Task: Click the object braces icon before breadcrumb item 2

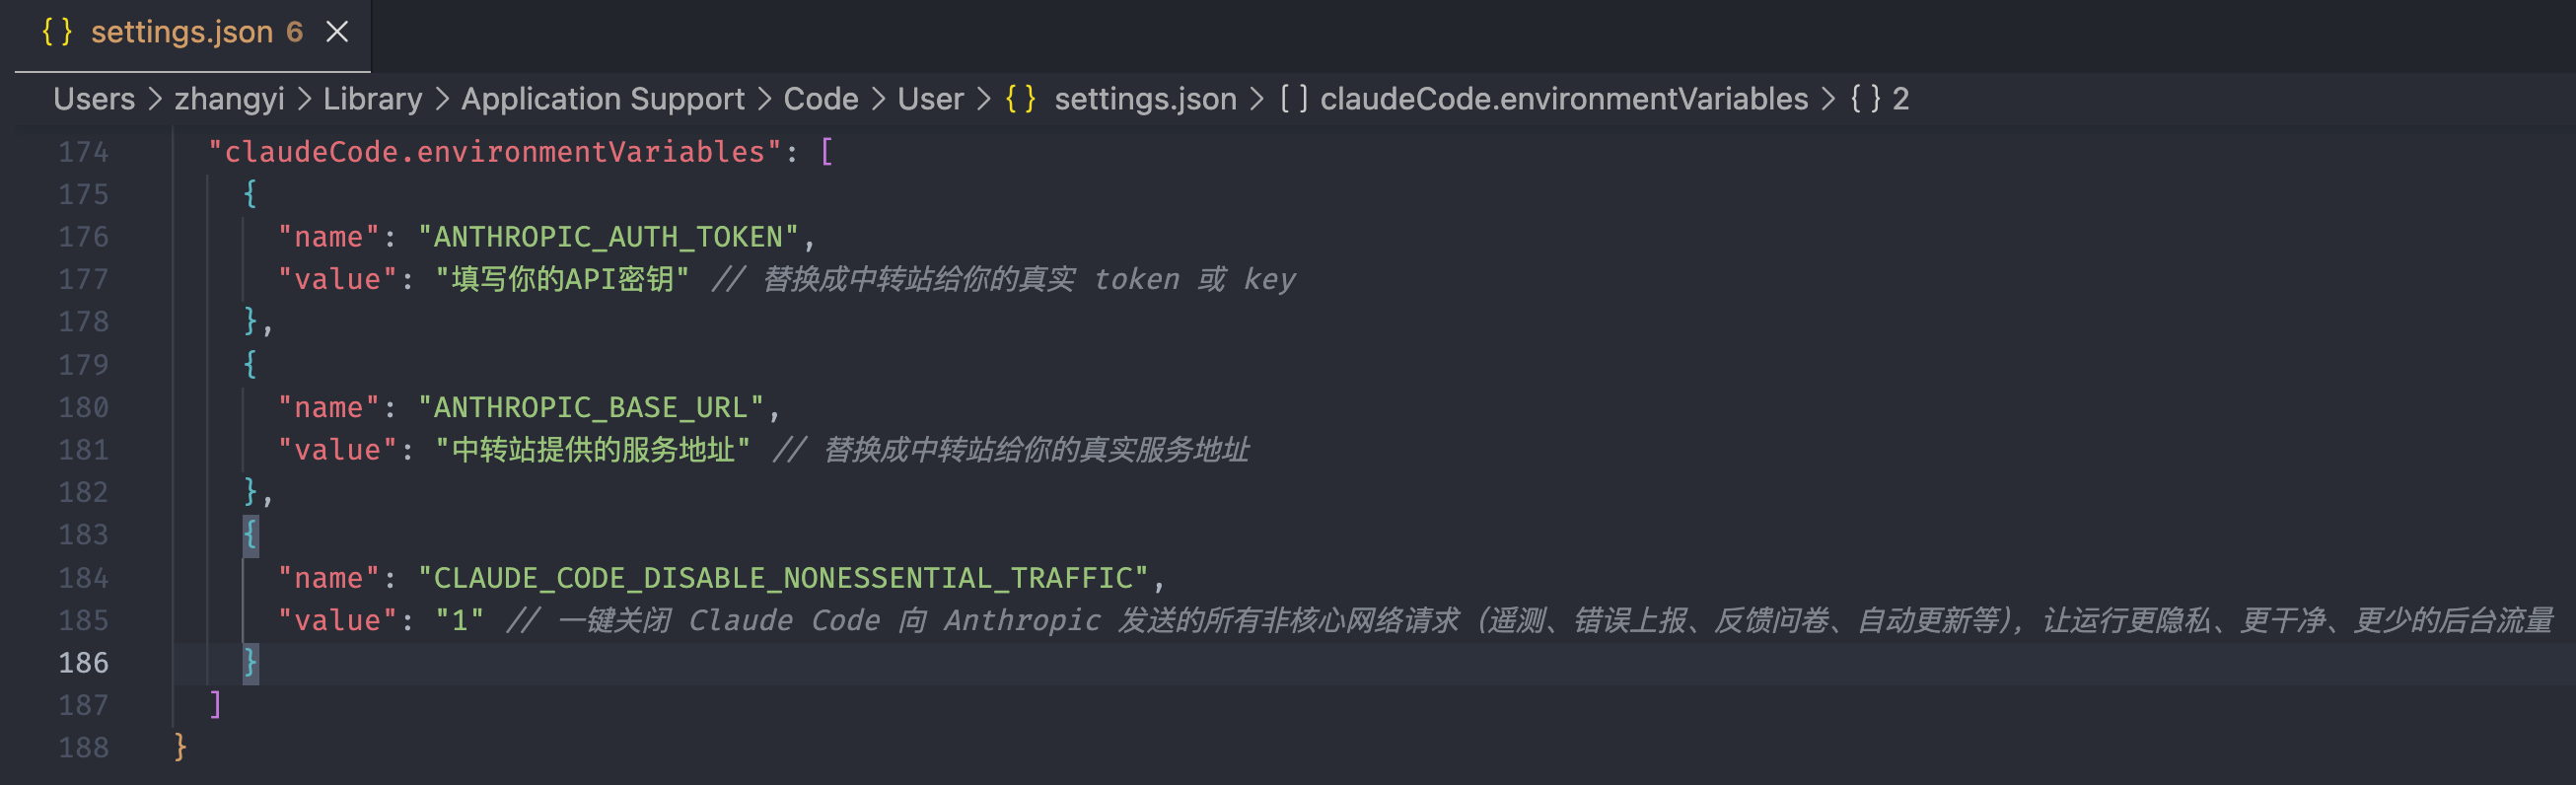Action: coord(1864,99)
